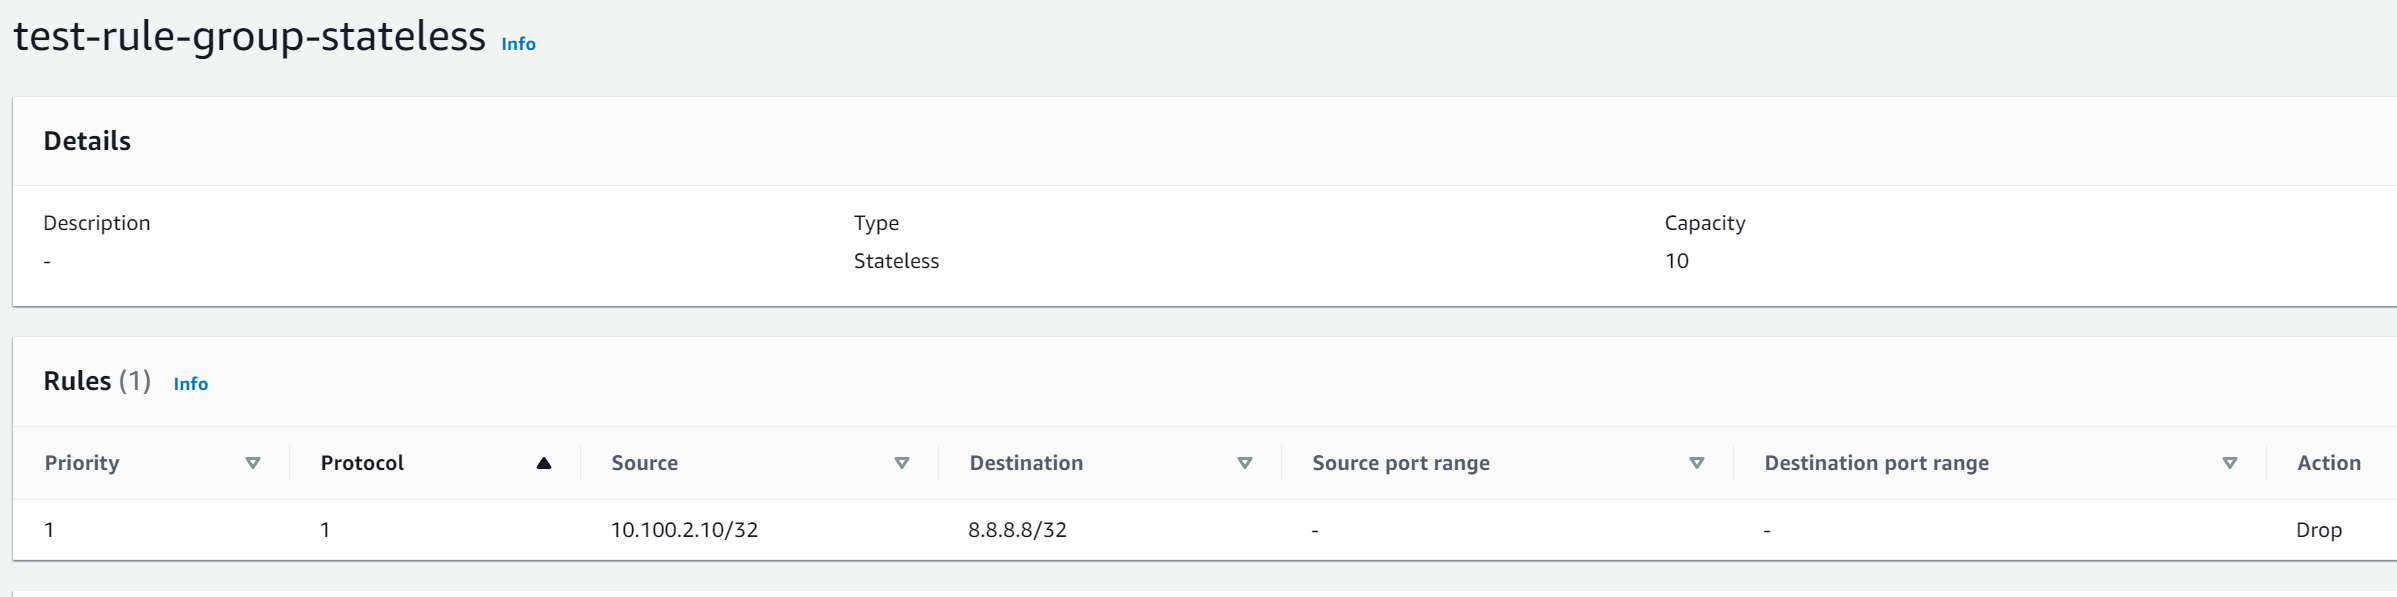Image resolution: width=2397 pixels, height=597 pixels.
Task: Click the Protocol column ascending sort arrow
Action: tap(544, 463)
